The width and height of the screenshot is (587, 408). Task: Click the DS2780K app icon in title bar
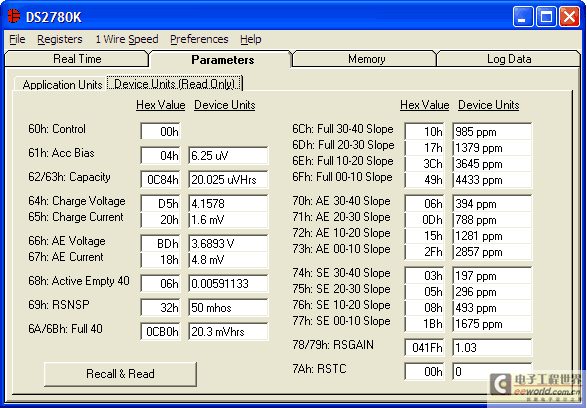click(14, 16)
